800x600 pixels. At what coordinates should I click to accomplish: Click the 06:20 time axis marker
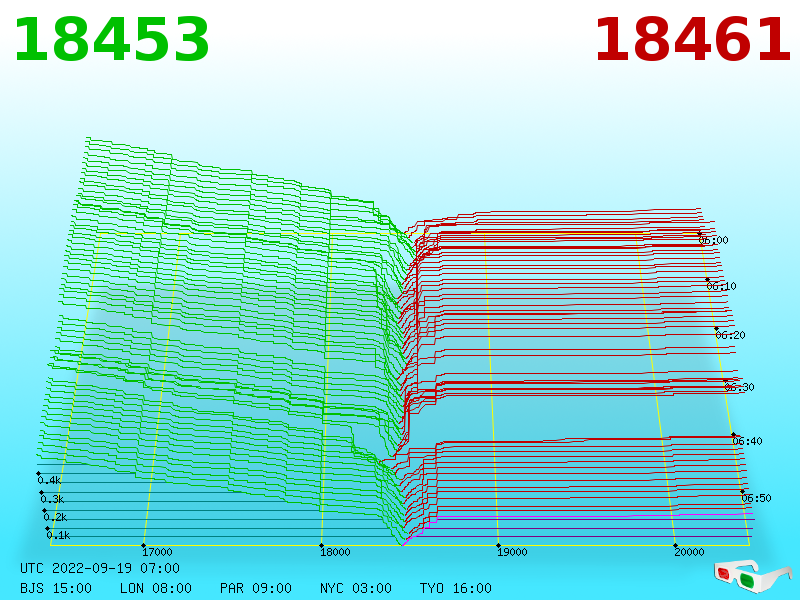point(730,335)
